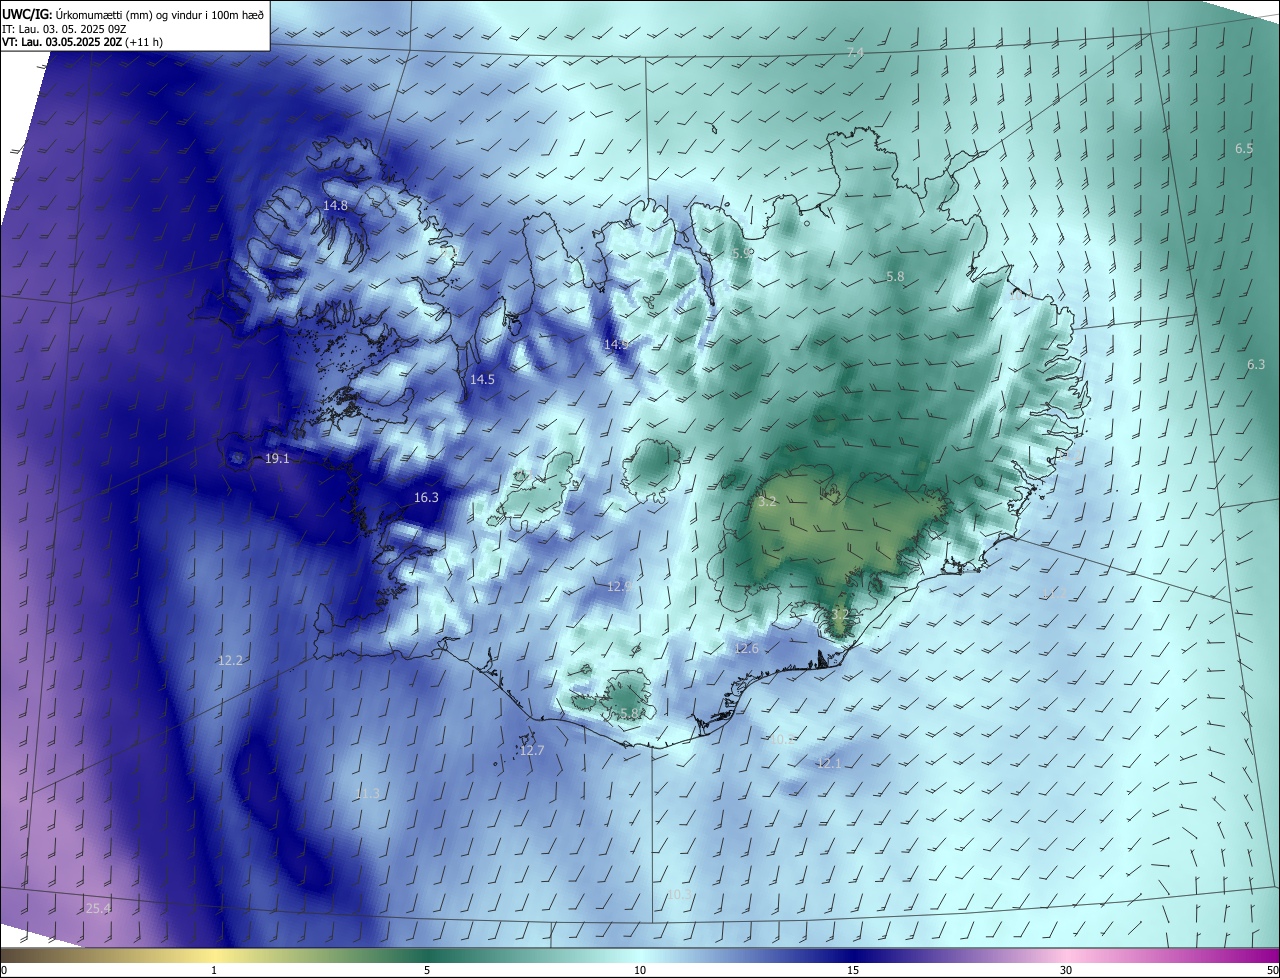
Task: Click the 12.1 value label on map
Action: click(x=830, y=763)
